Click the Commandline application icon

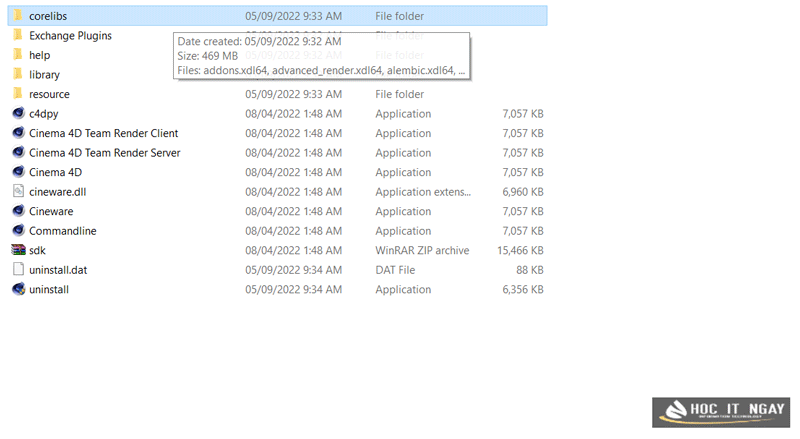(x=18, y=230)
